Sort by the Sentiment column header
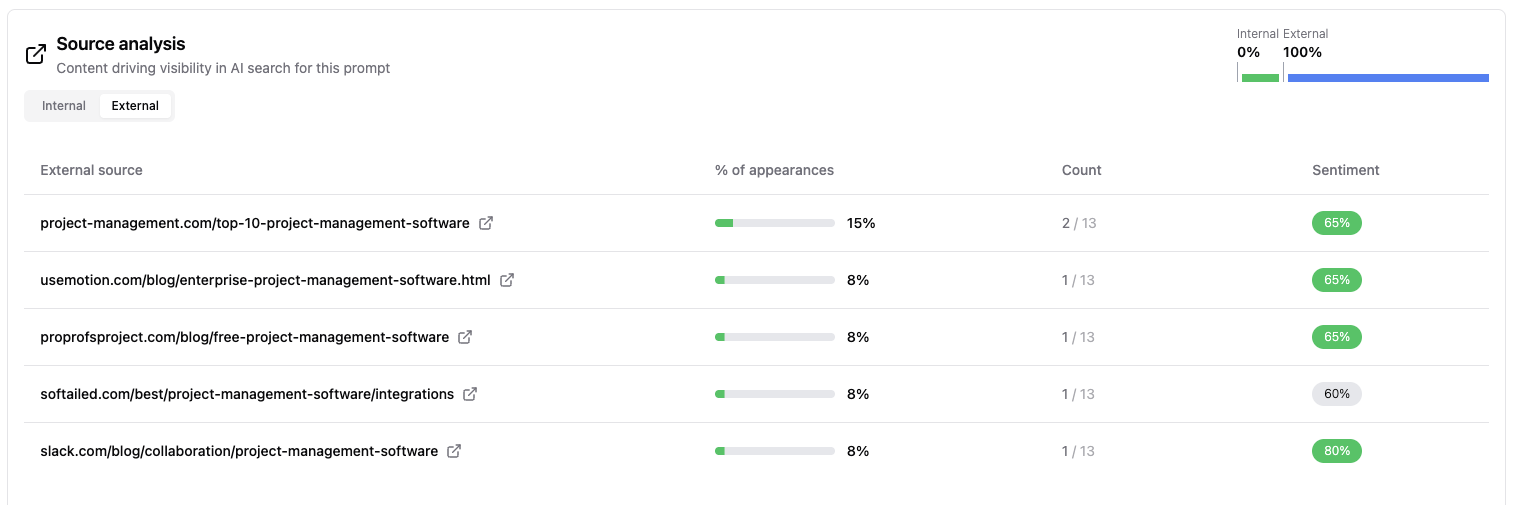 pos(1345,170)
